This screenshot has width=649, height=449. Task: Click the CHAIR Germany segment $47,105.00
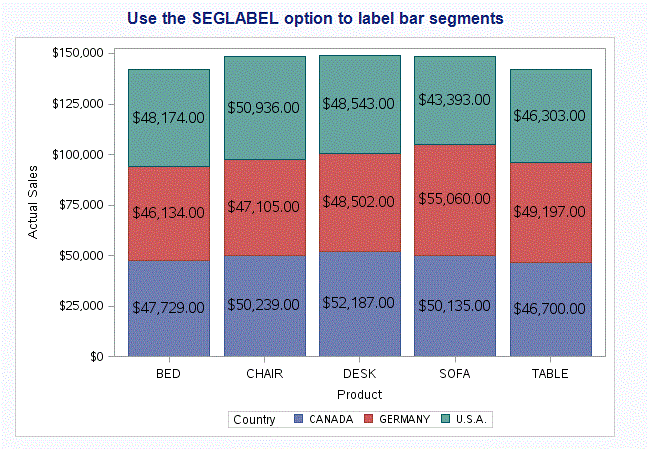click(x=264, y=207)
